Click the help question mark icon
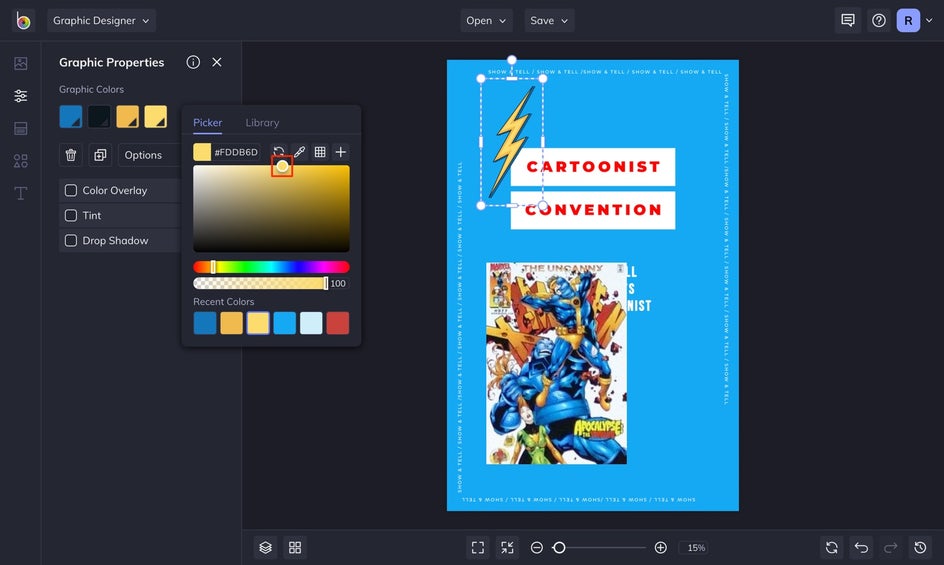Screen dimensions: 944x565 tap(878, 20)
